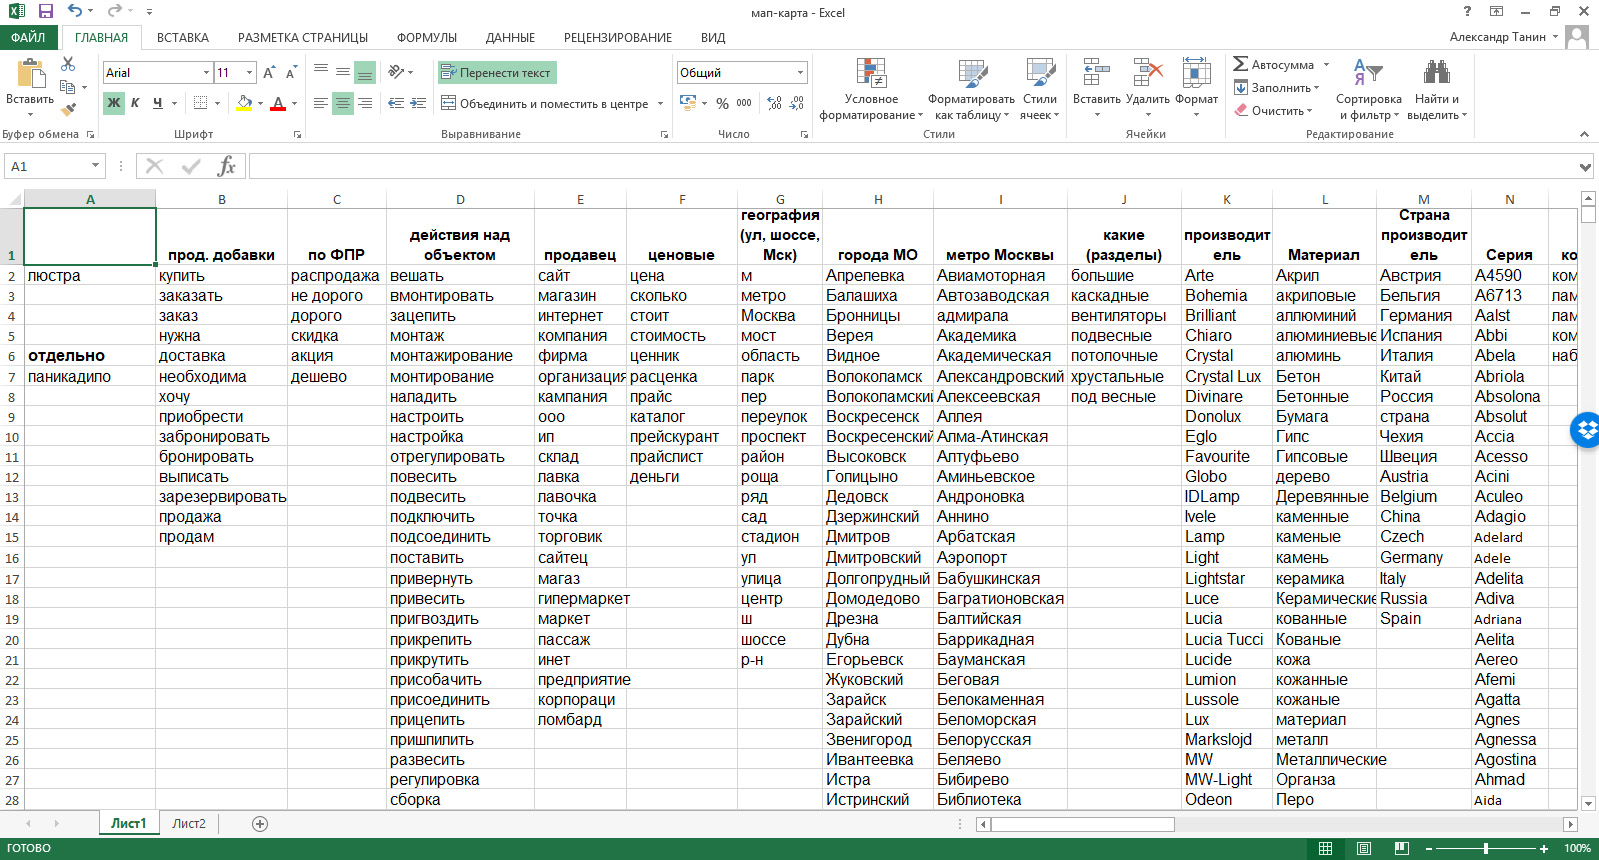This screenshot has height=860, width=1599.
Task: Click the Sort and Filter (Сортировка и фильтр) icon
Action: (x=1368, y=89)
